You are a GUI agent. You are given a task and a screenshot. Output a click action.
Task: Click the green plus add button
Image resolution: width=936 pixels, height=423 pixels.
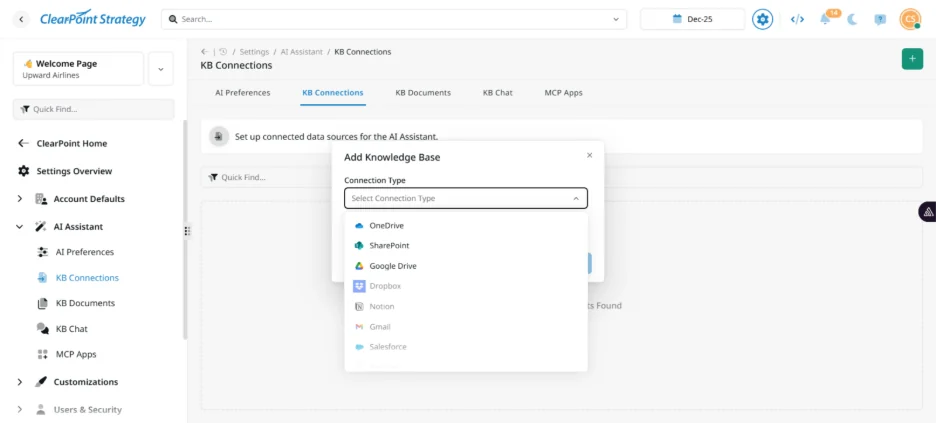tap(912, 58)
